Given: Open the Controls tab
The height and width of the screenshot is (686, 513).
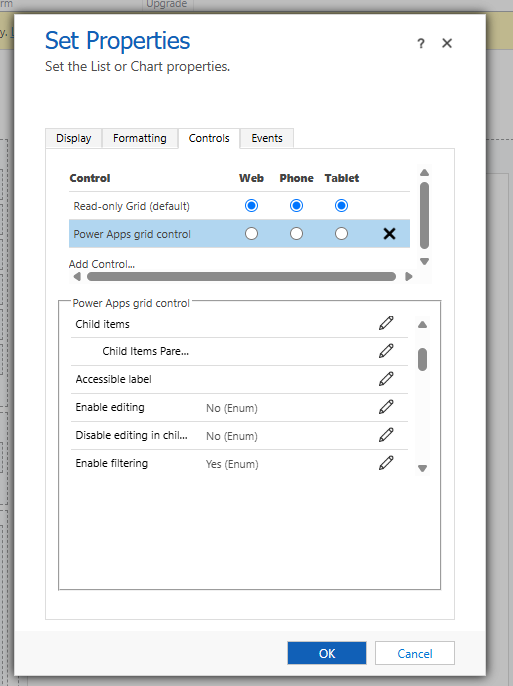Looking at the screenshot, I should [x=209, y=138].
